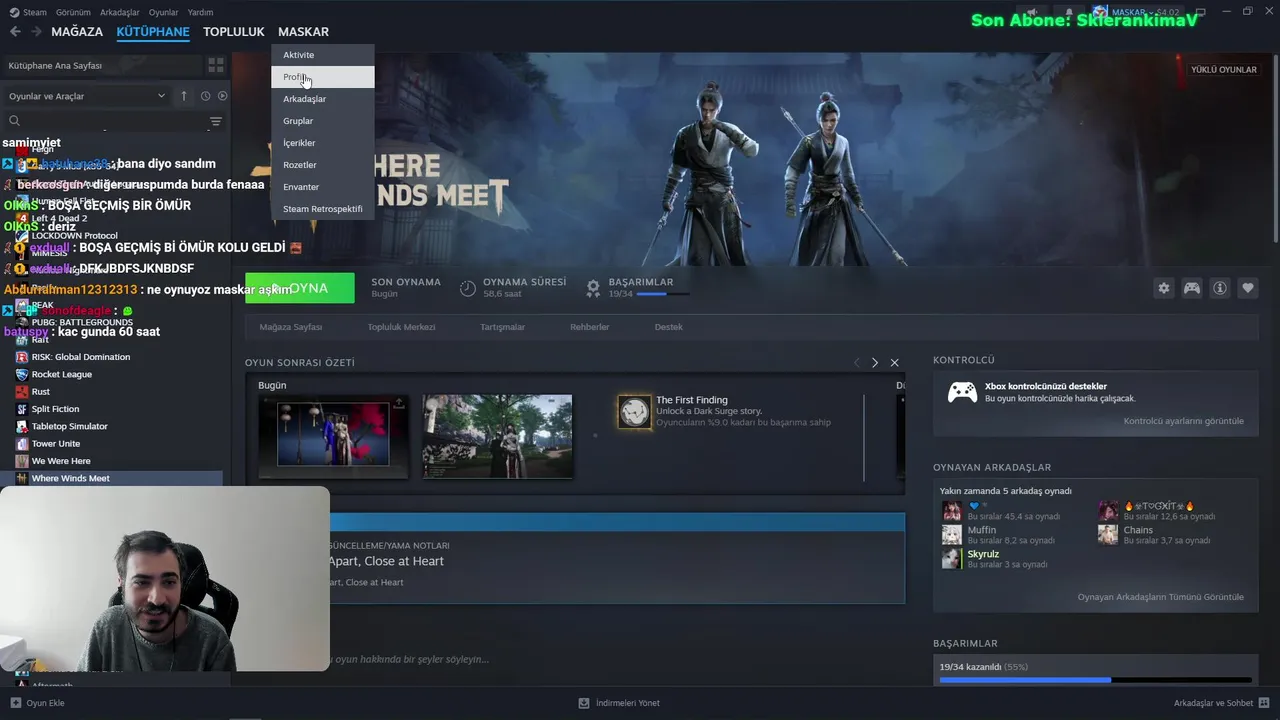Click YÜKLÜ OYUNLAR button
1280x720 pixels.
click(x=1224, y=70)
